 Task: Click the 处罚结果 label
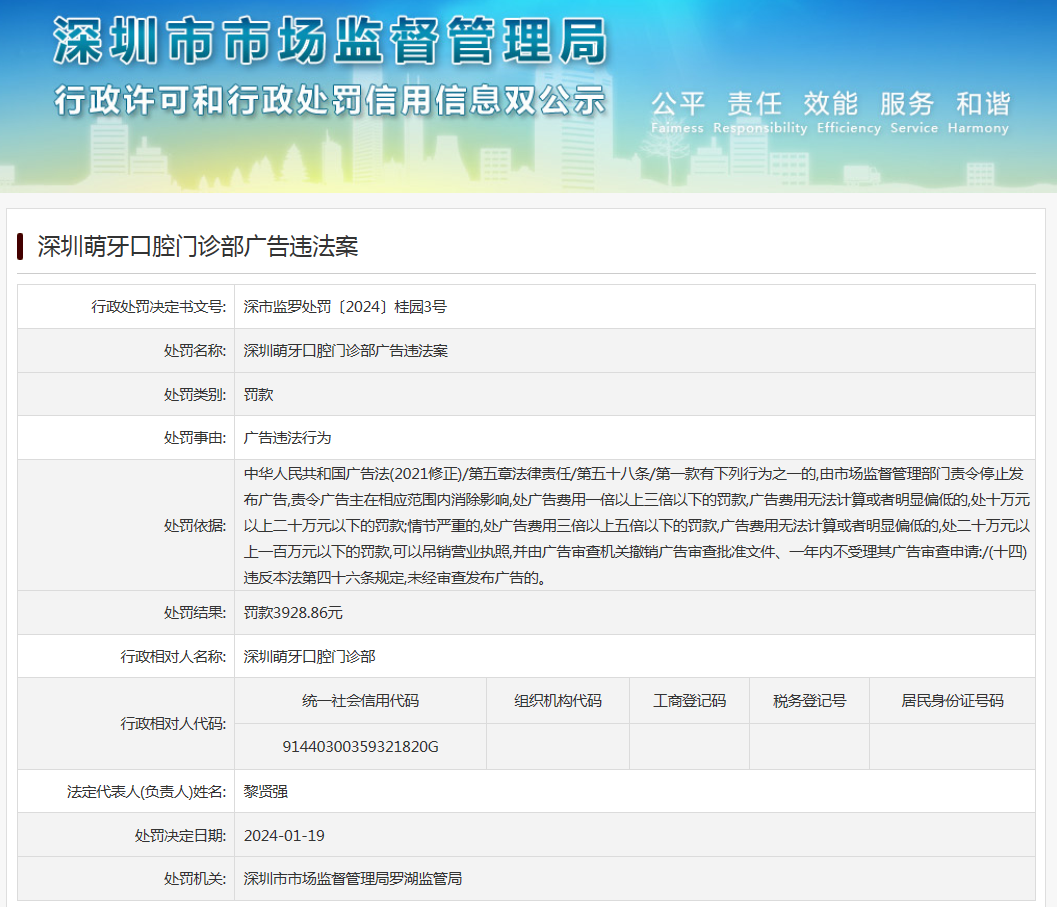pos(195,612)
